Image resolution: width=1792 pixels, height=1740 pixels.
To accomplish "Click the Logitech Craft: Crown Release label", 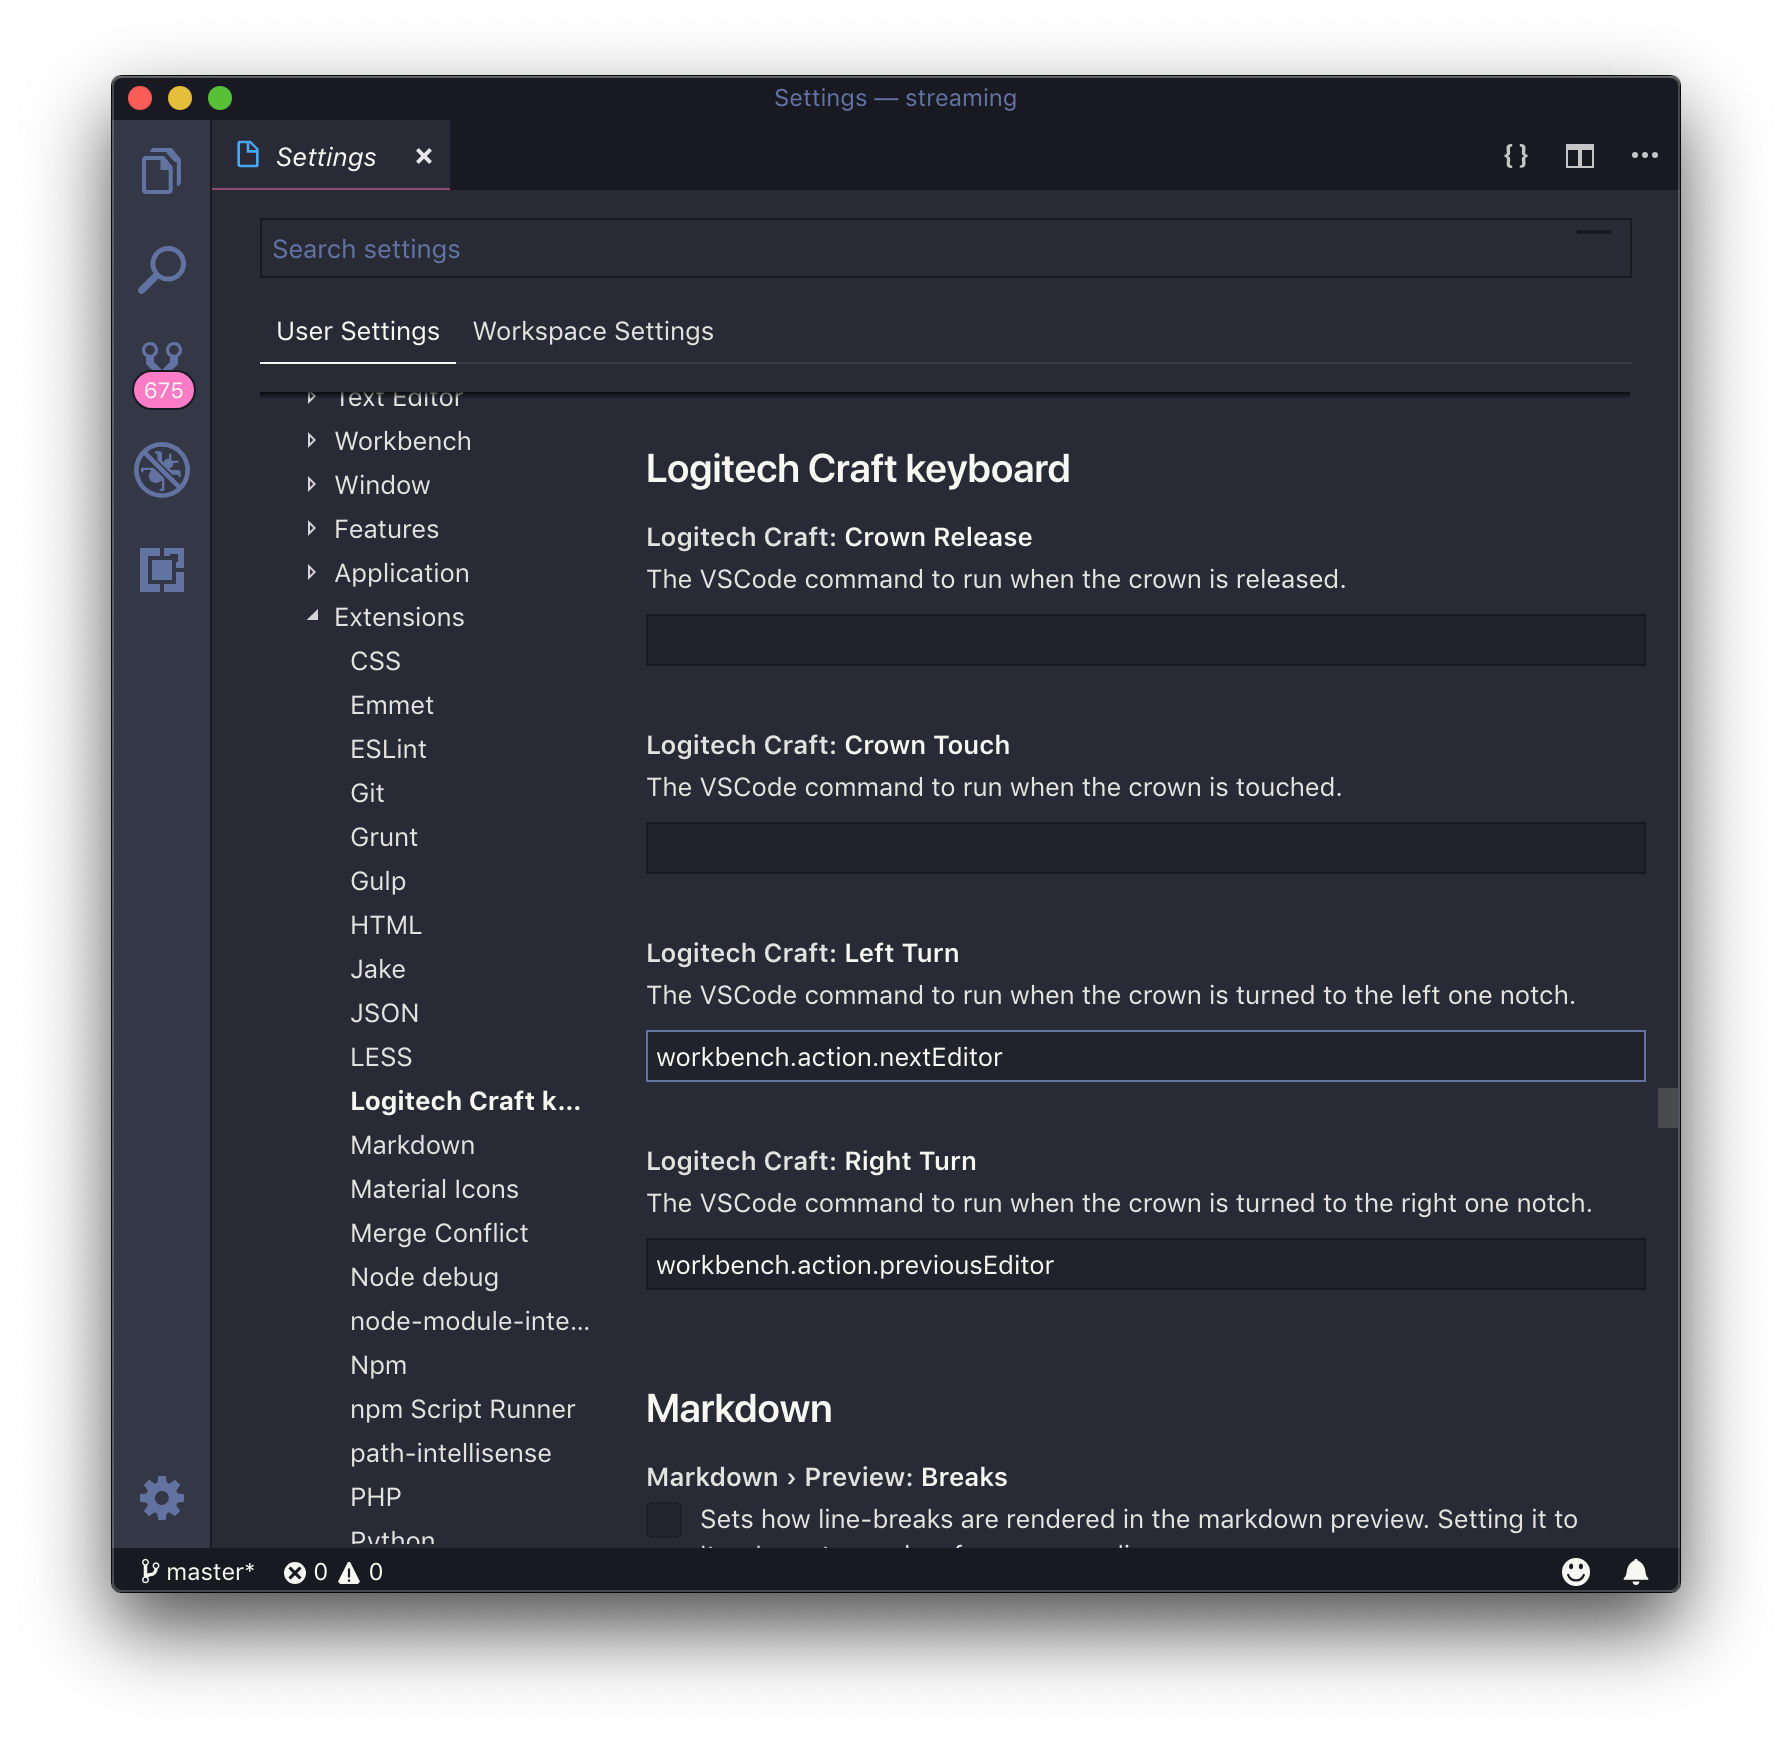I will tap(839, 537).
